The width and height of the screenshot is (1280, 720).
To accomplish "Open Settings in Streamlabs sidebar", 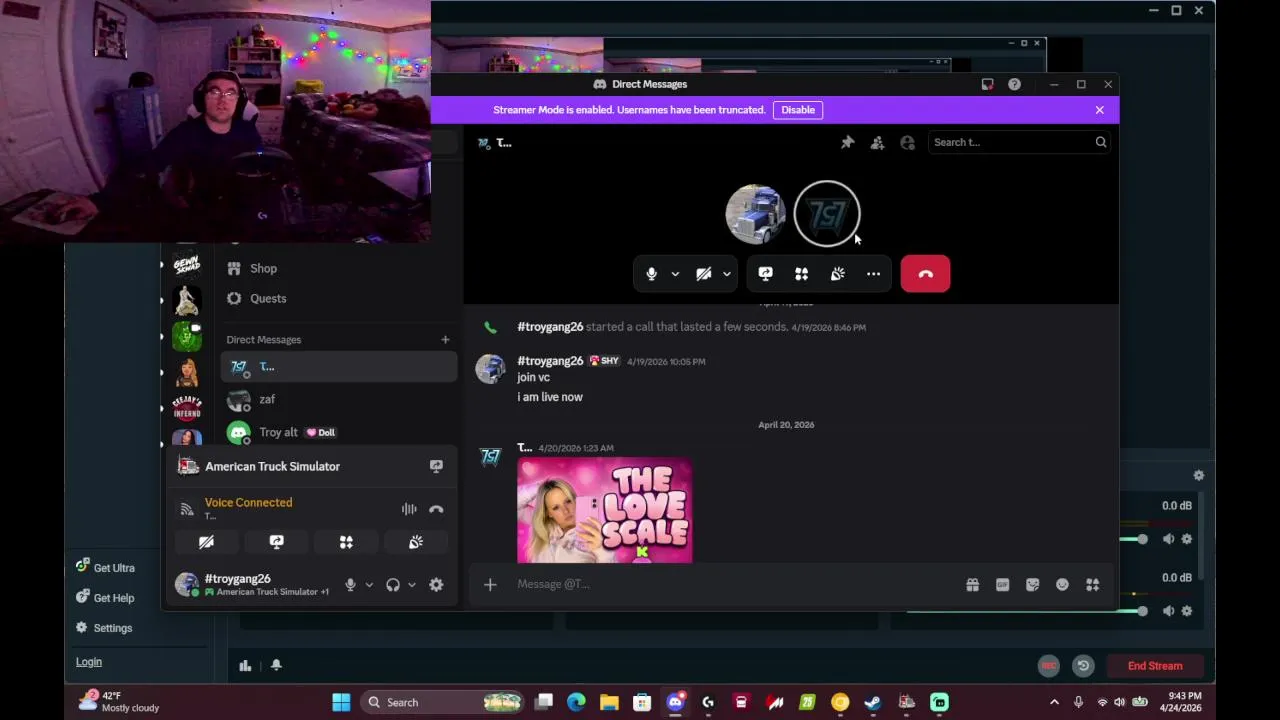I will 104,628.
